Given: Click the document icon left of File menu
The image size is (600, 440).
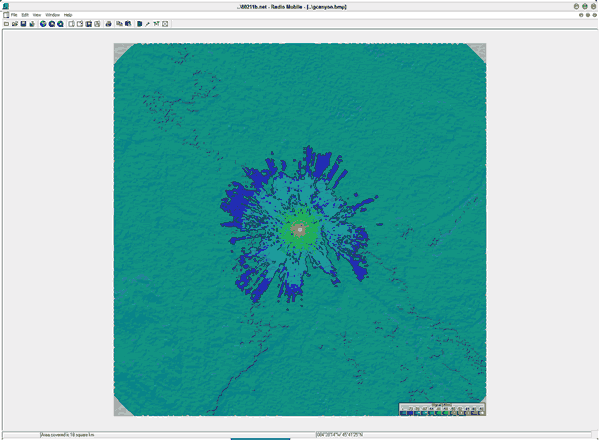Looking at the screenshot, I should [4, 15].
